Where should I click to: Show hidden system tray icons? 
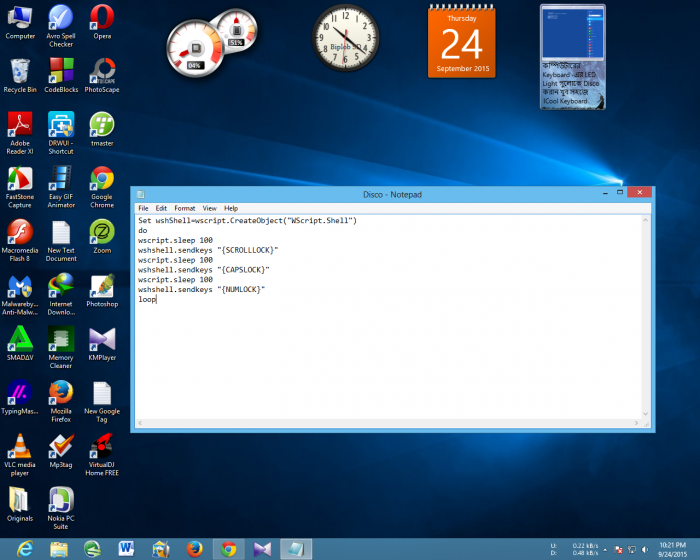(605, 550)
